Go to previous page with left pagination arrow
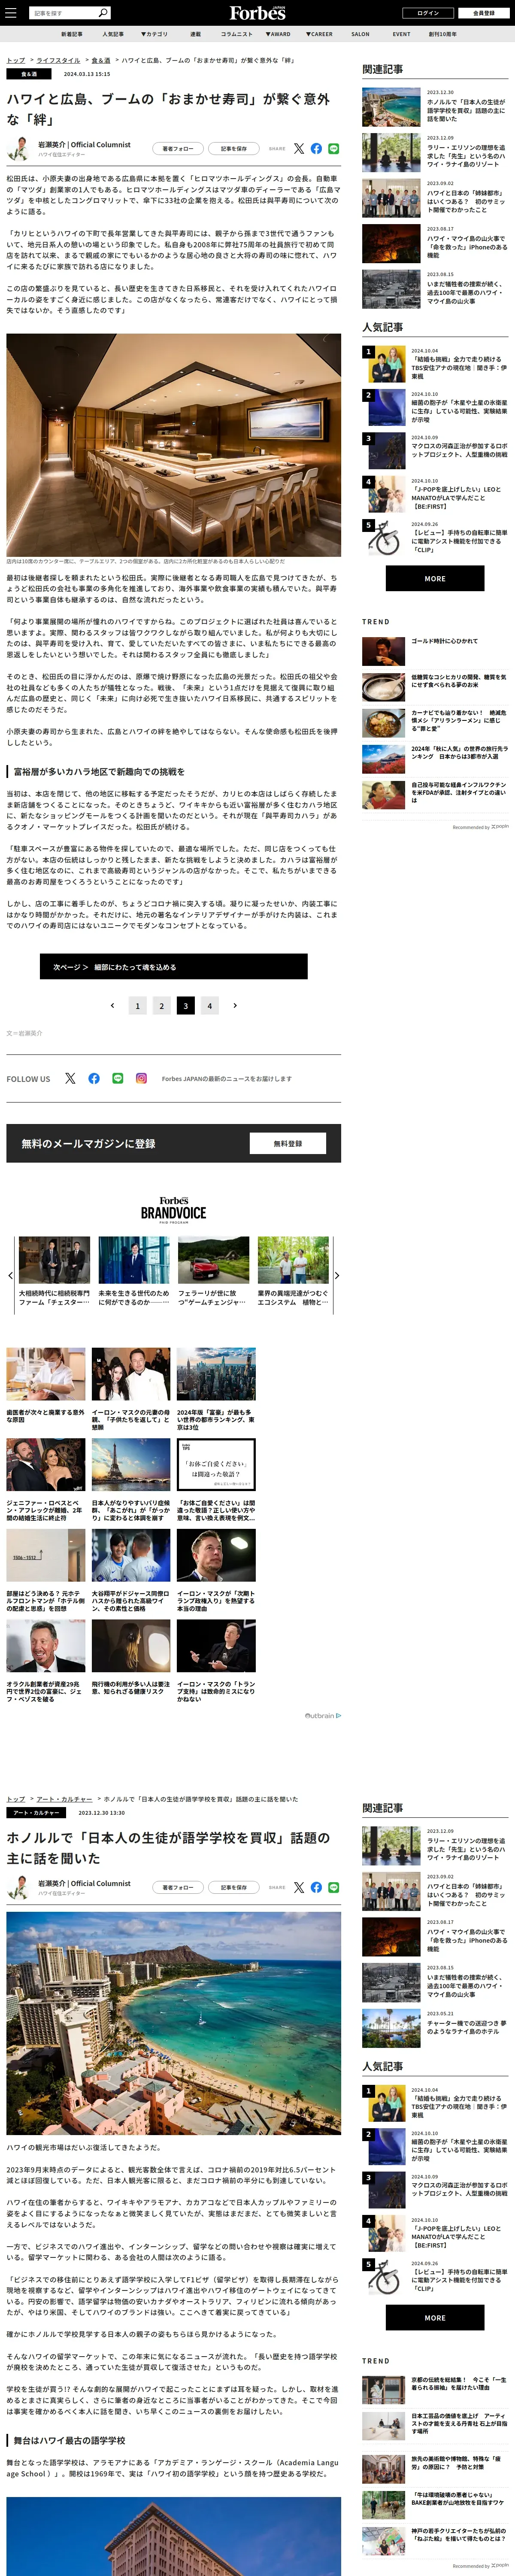The image size is (515, 2576). coord(112,1005)
